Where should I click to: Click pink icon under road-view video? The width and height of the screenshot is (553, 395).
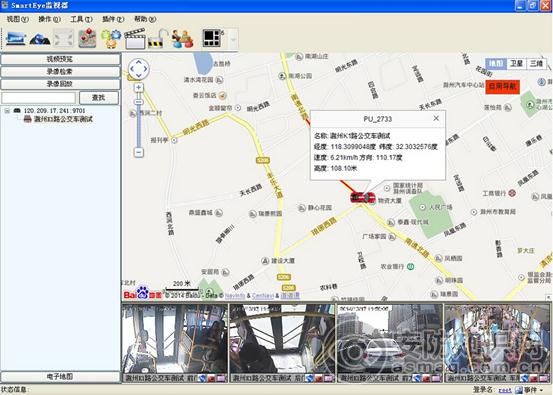coord(436,378)
